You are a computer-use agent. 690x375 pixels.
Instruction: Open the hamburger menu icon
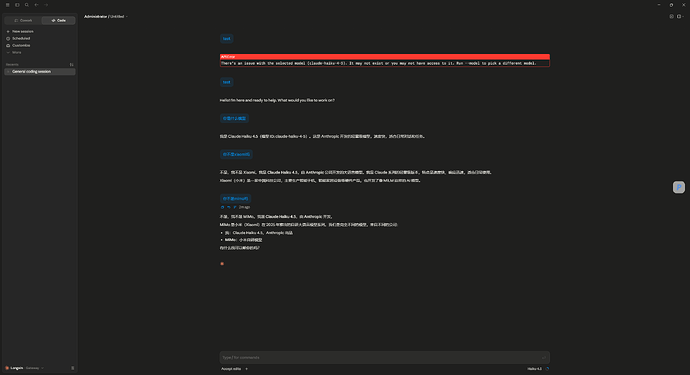[7, 5]
